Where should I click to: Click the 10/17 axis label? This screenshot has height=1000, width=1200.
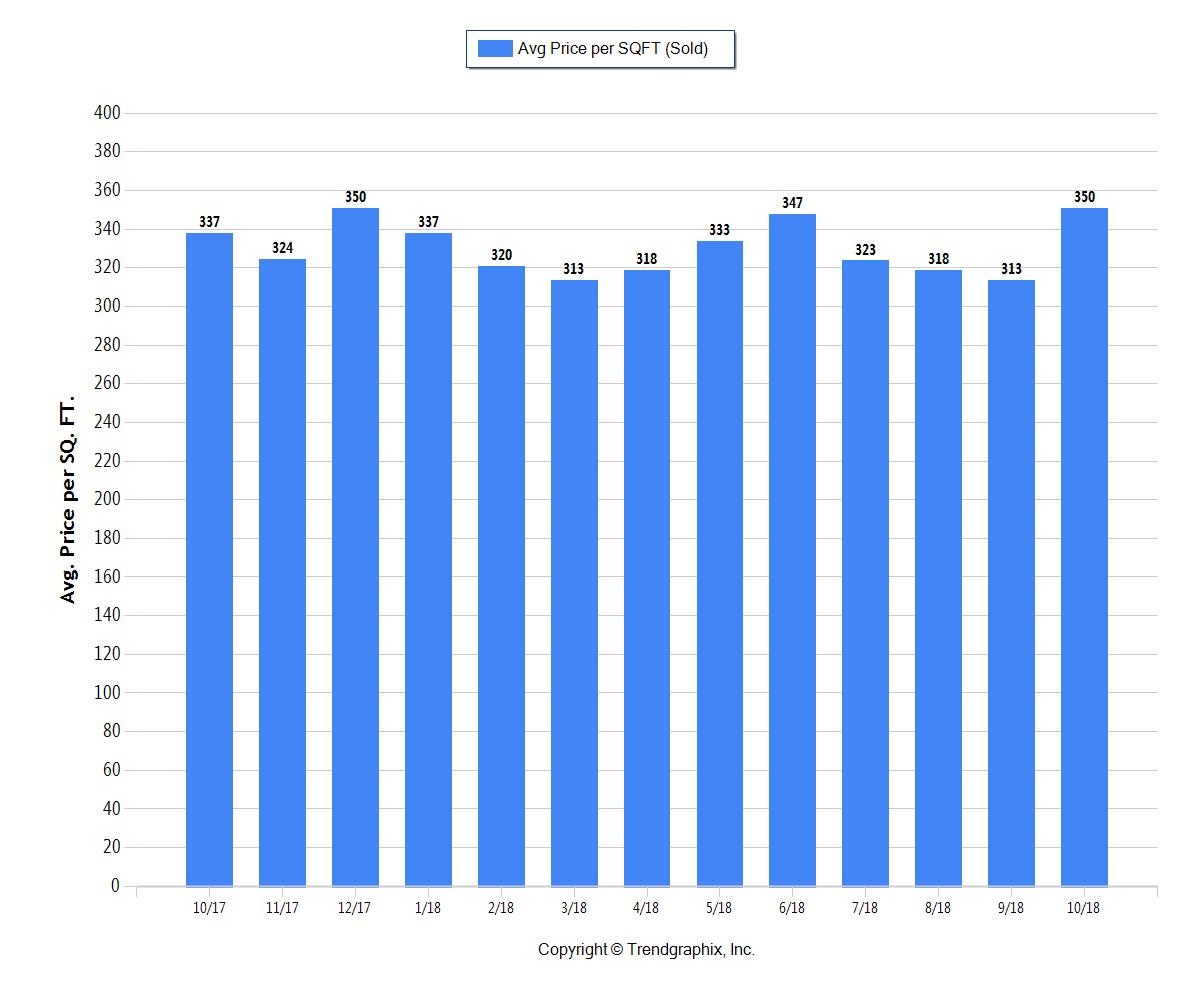point(211,908)
